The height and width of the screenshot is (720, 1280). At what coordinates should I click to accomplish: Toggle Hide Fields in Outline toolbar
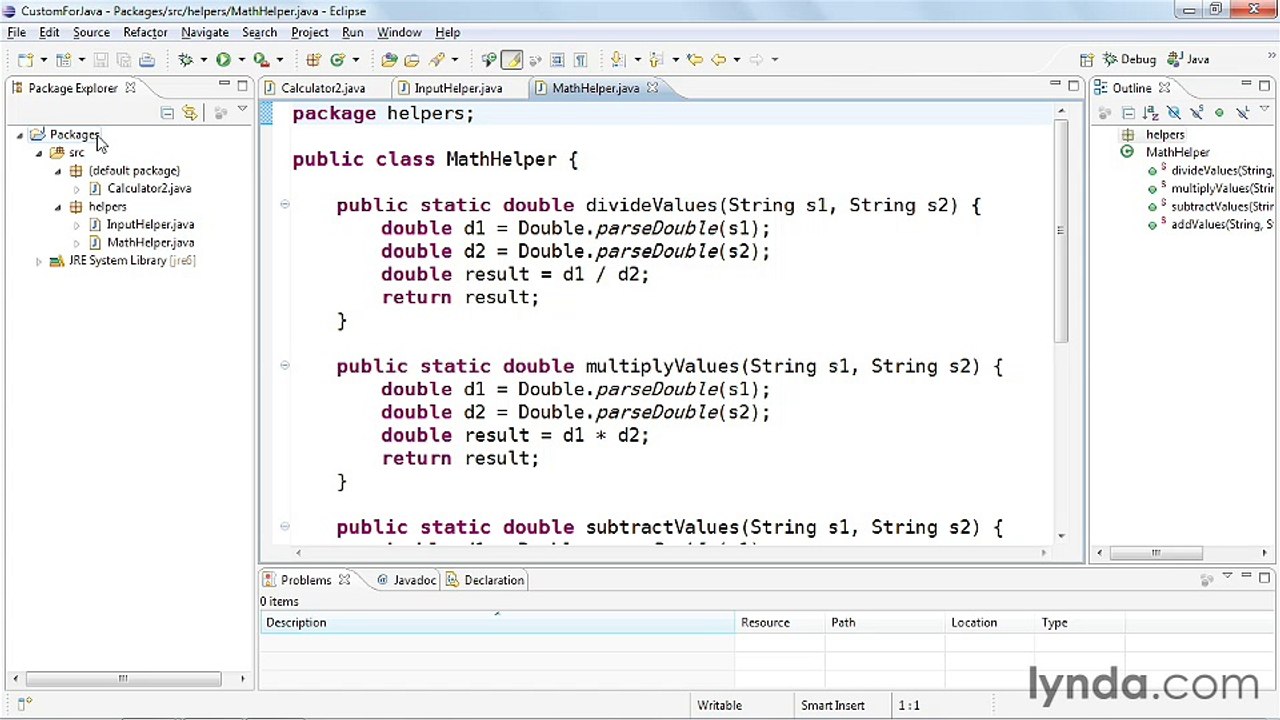point(1173,113)
